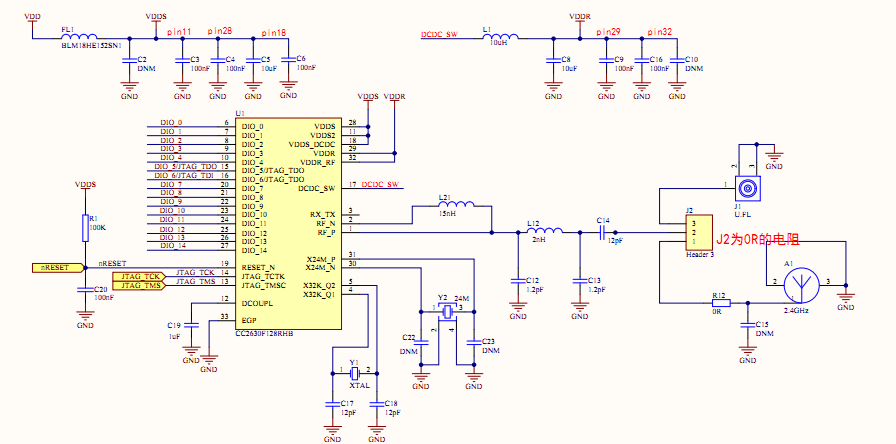Screen dimensions: 896x444
Task: Select the red J2为0R的电阻 note
Action: pyautogui.click(x=757, y=240)
